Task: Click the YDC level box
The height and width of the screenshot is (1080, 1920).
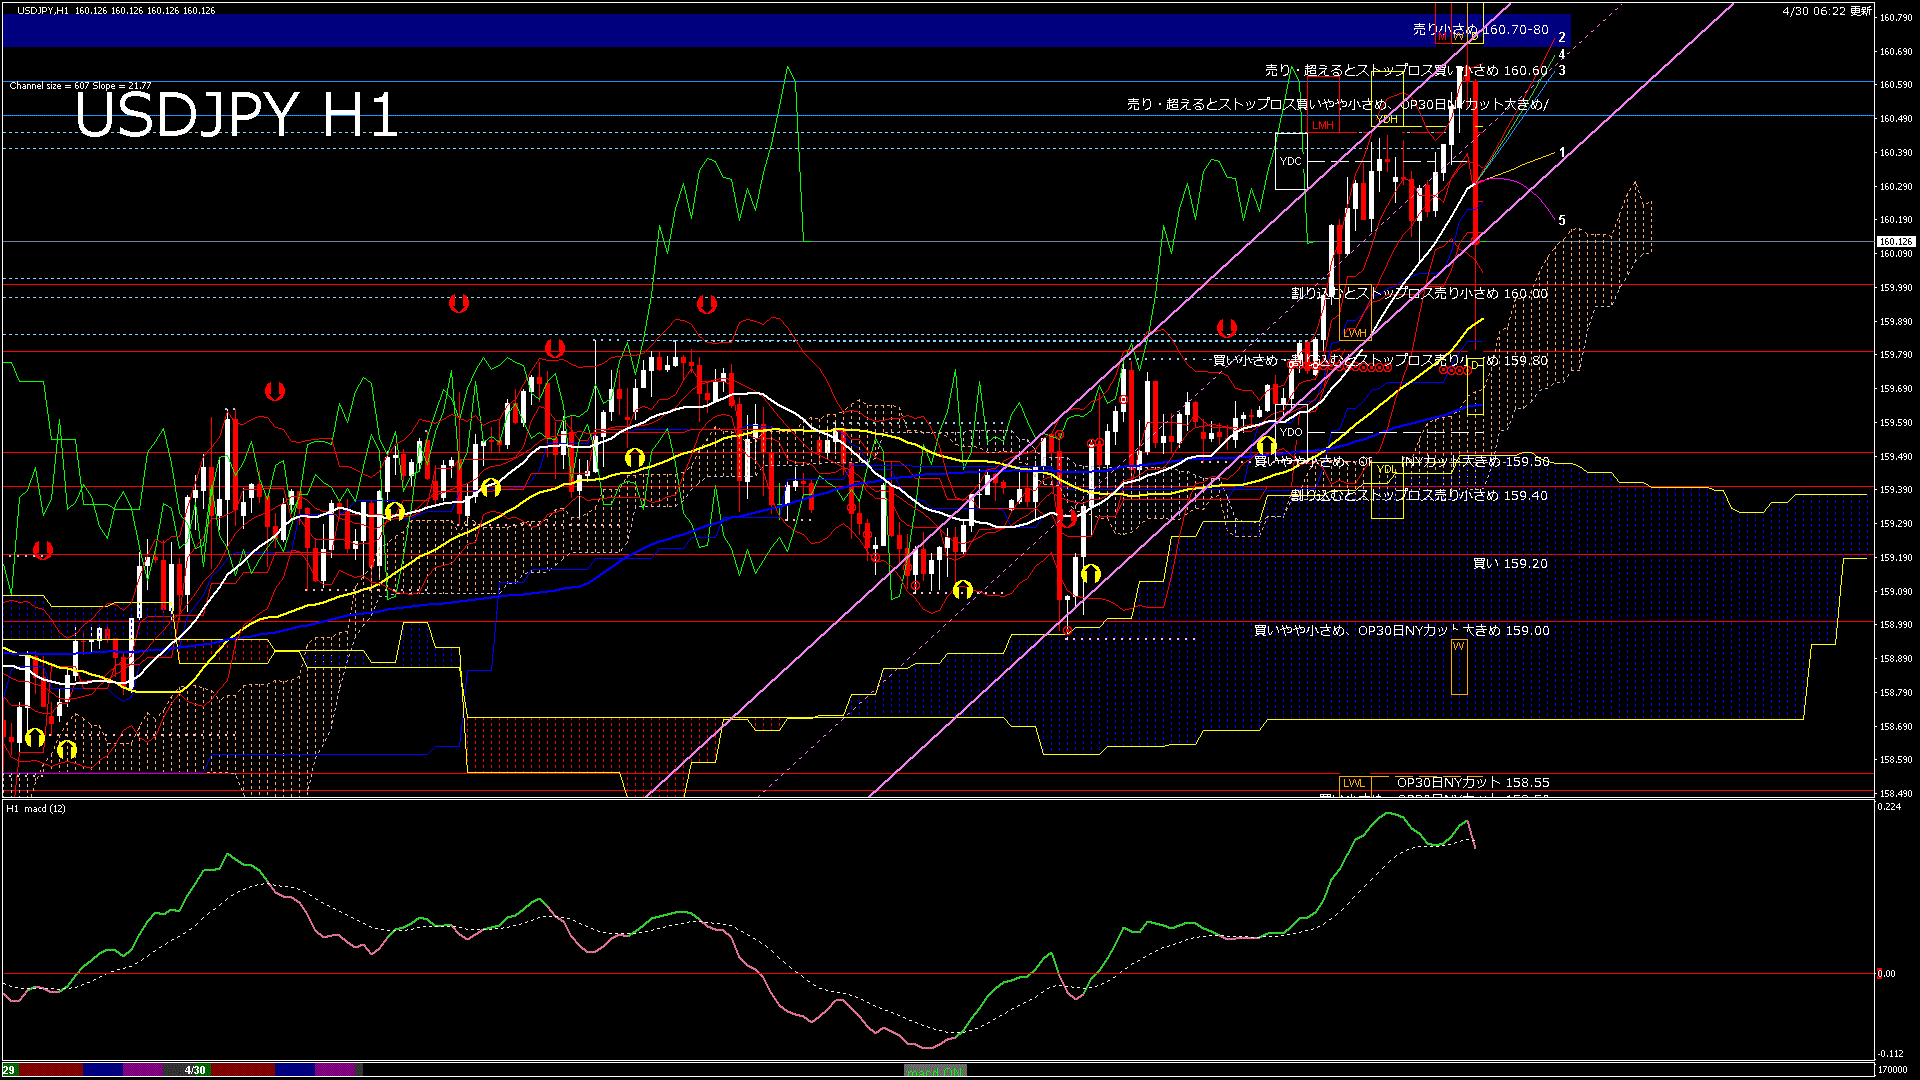Action: 1291,161
